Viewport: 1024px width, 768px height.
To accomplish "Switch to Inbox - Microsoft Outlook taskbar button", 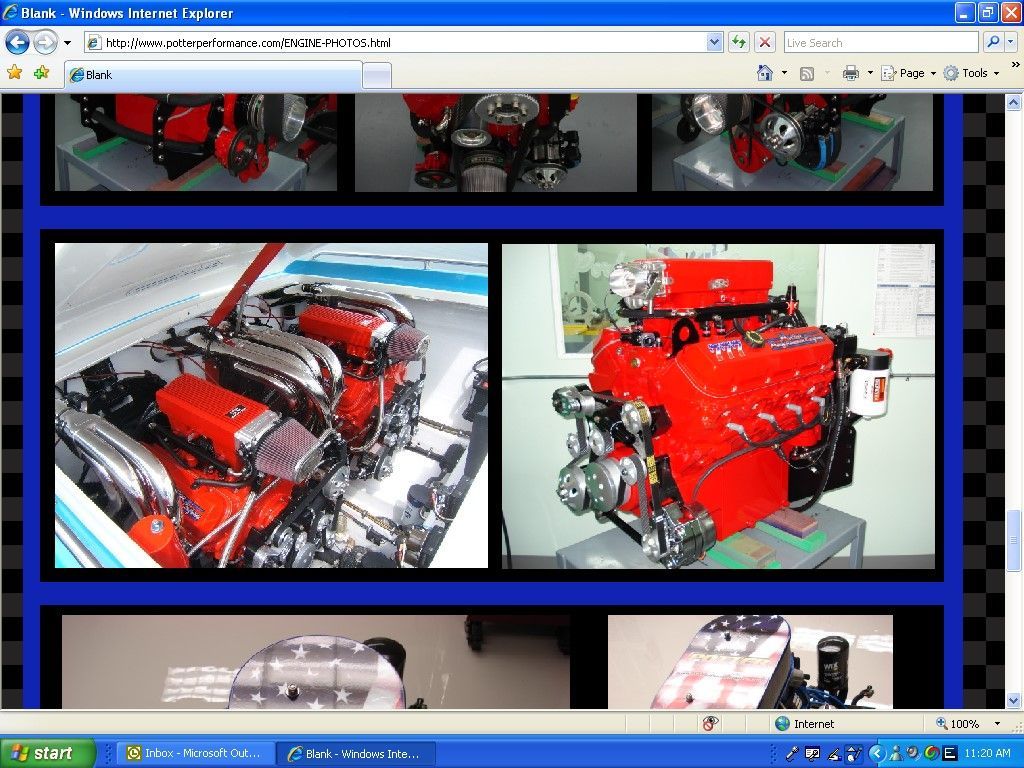I will 194,753.
